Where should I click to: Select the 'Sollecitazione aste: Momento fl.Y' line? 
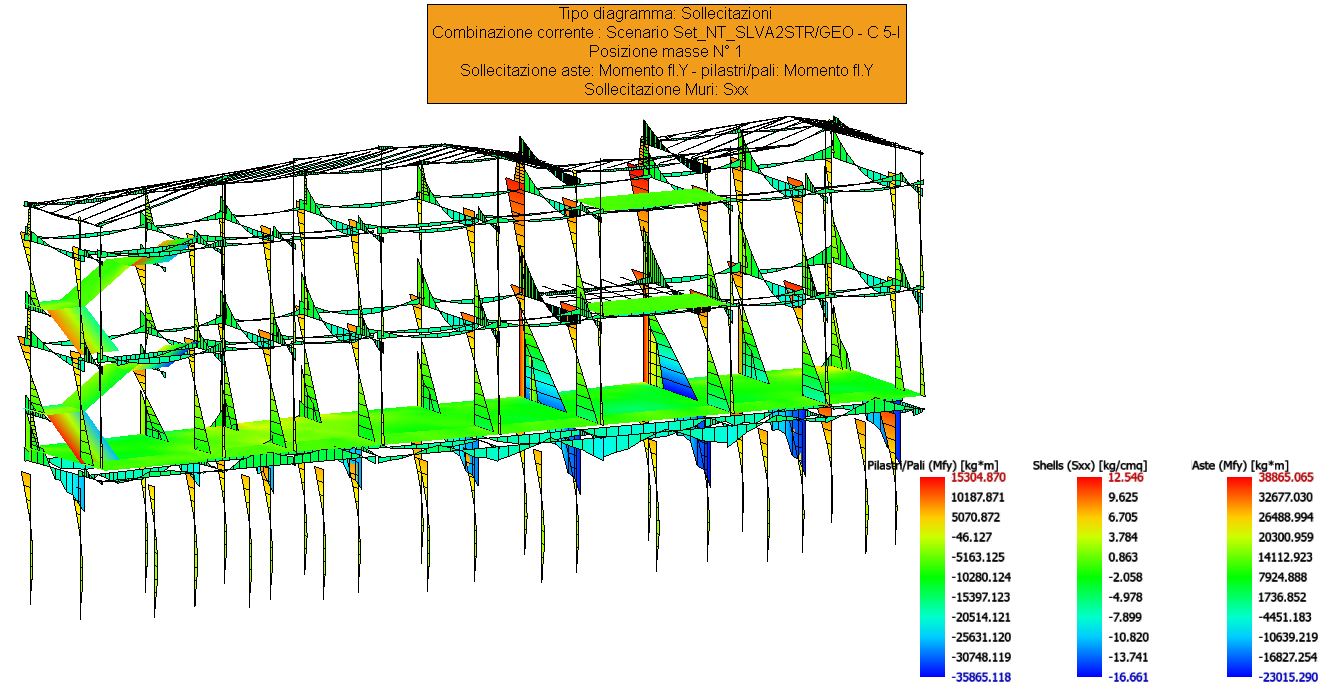pyautogui.click(x=667, y=71)
